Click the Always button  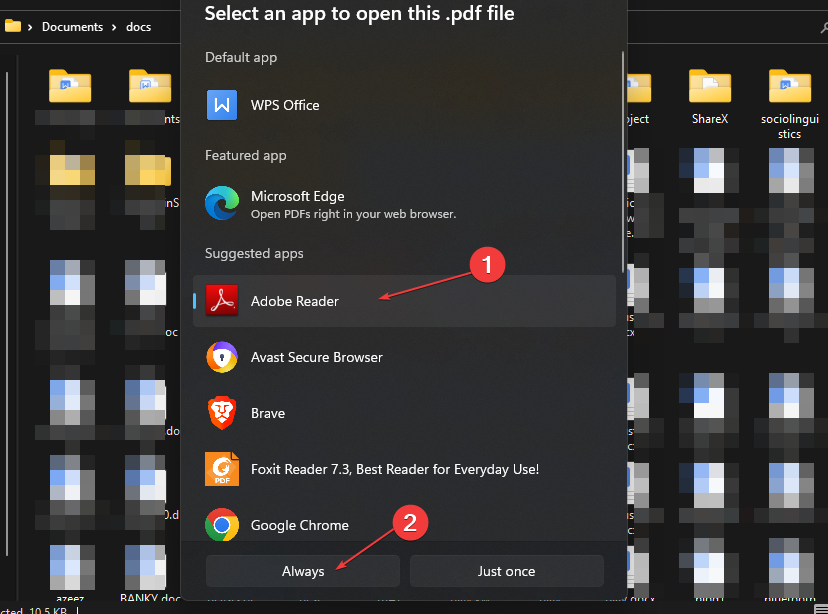click(x=303, y=571)
